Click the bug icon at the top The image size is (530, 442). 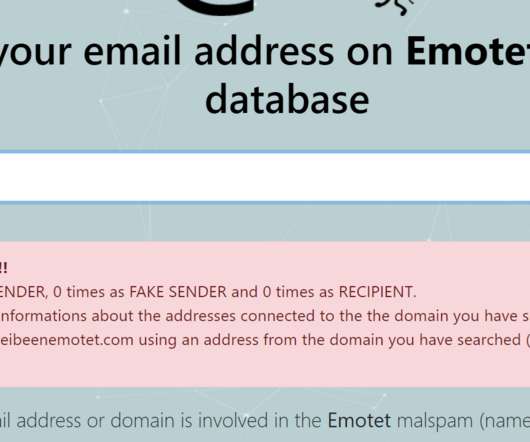tap(395, 6)
